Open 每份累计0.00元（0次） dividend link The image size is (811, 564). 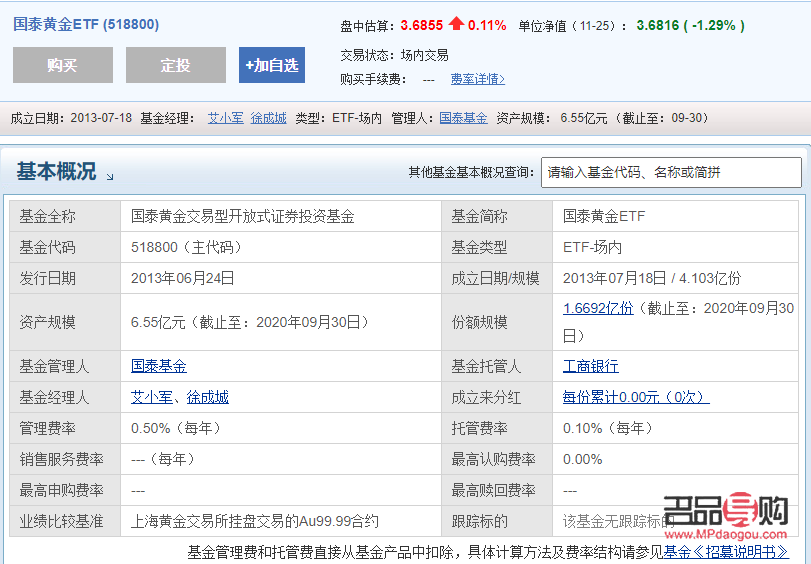636,397
